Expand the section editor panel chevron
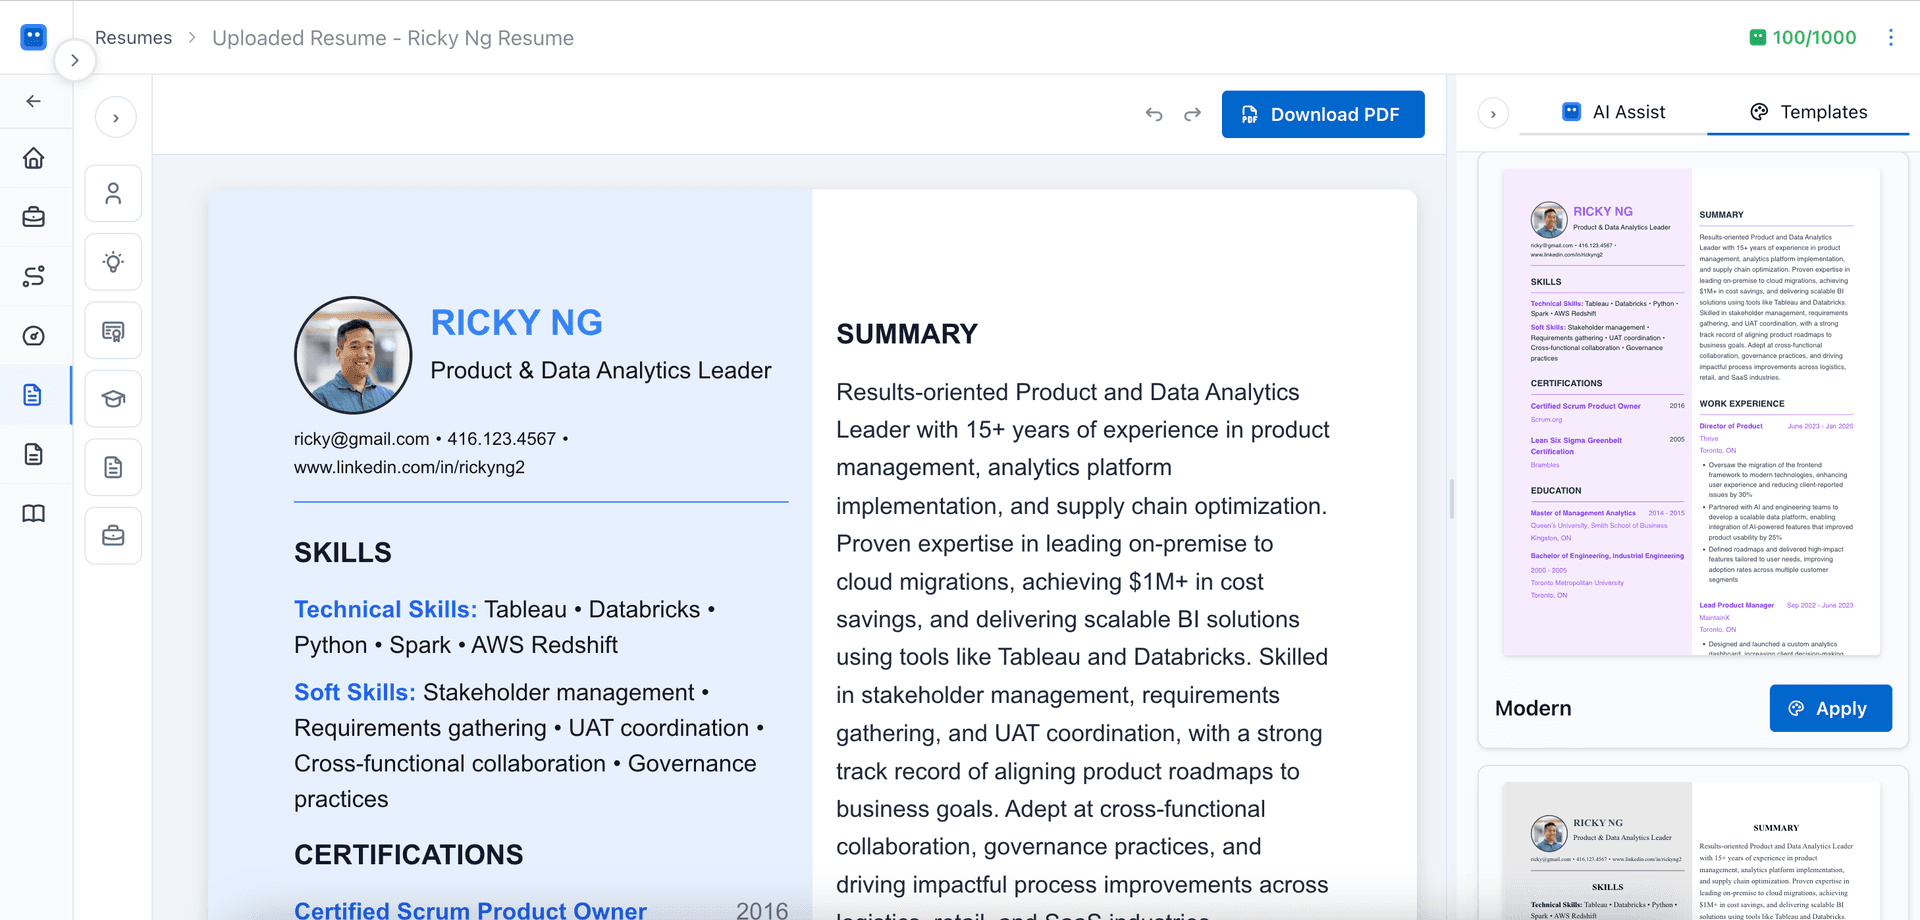 (116, 117)
